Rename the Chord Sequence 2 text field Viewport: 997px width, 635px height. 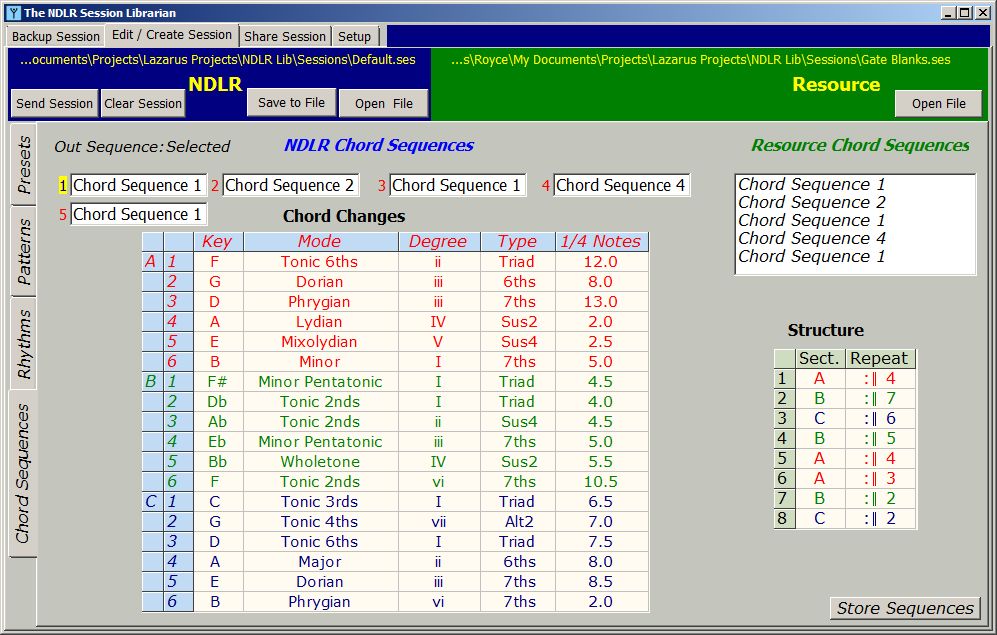[x=291, y=185]
